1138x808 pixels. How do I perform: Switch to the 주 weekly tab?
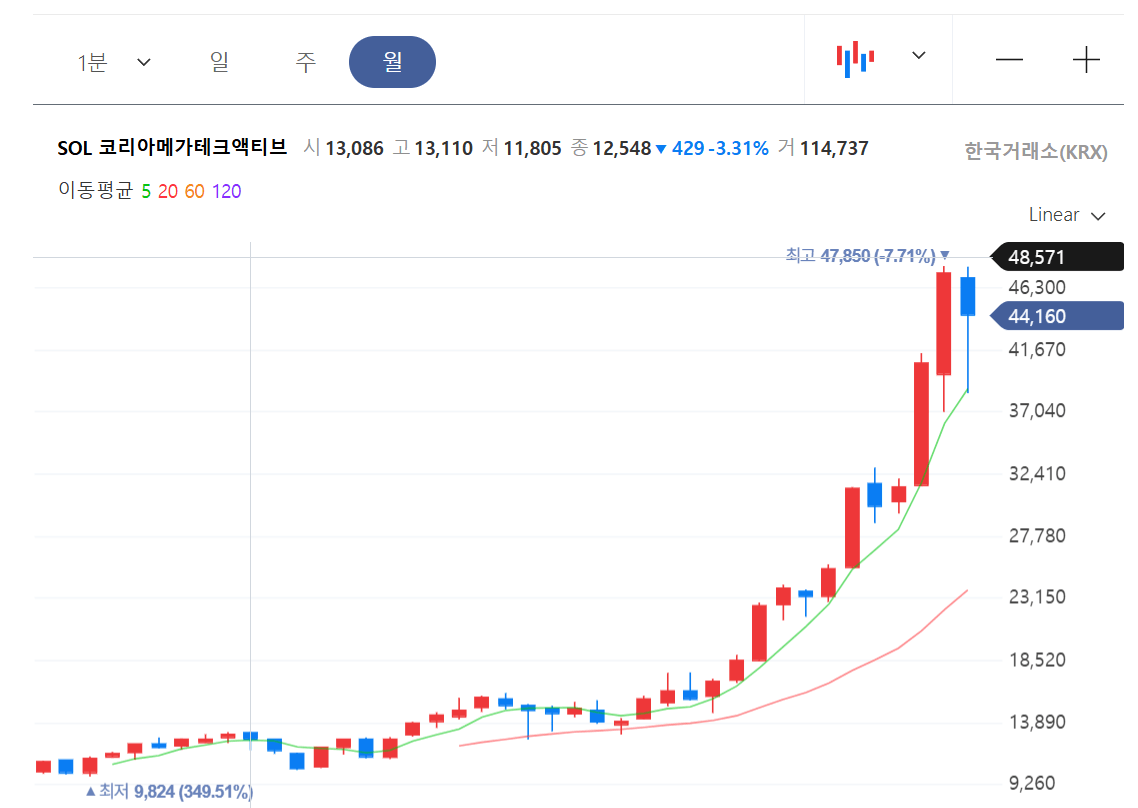(305, 61)
